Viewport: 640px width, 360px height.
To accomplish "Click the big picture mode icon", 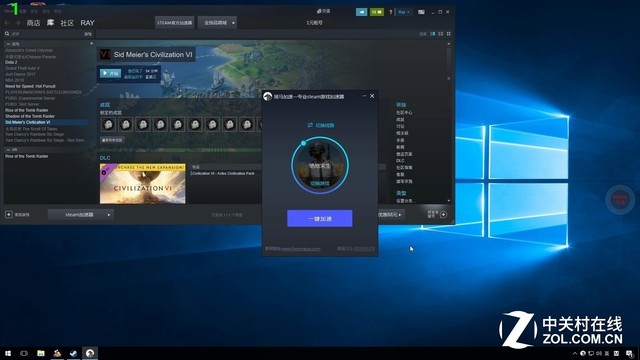I will pos(421,12).
